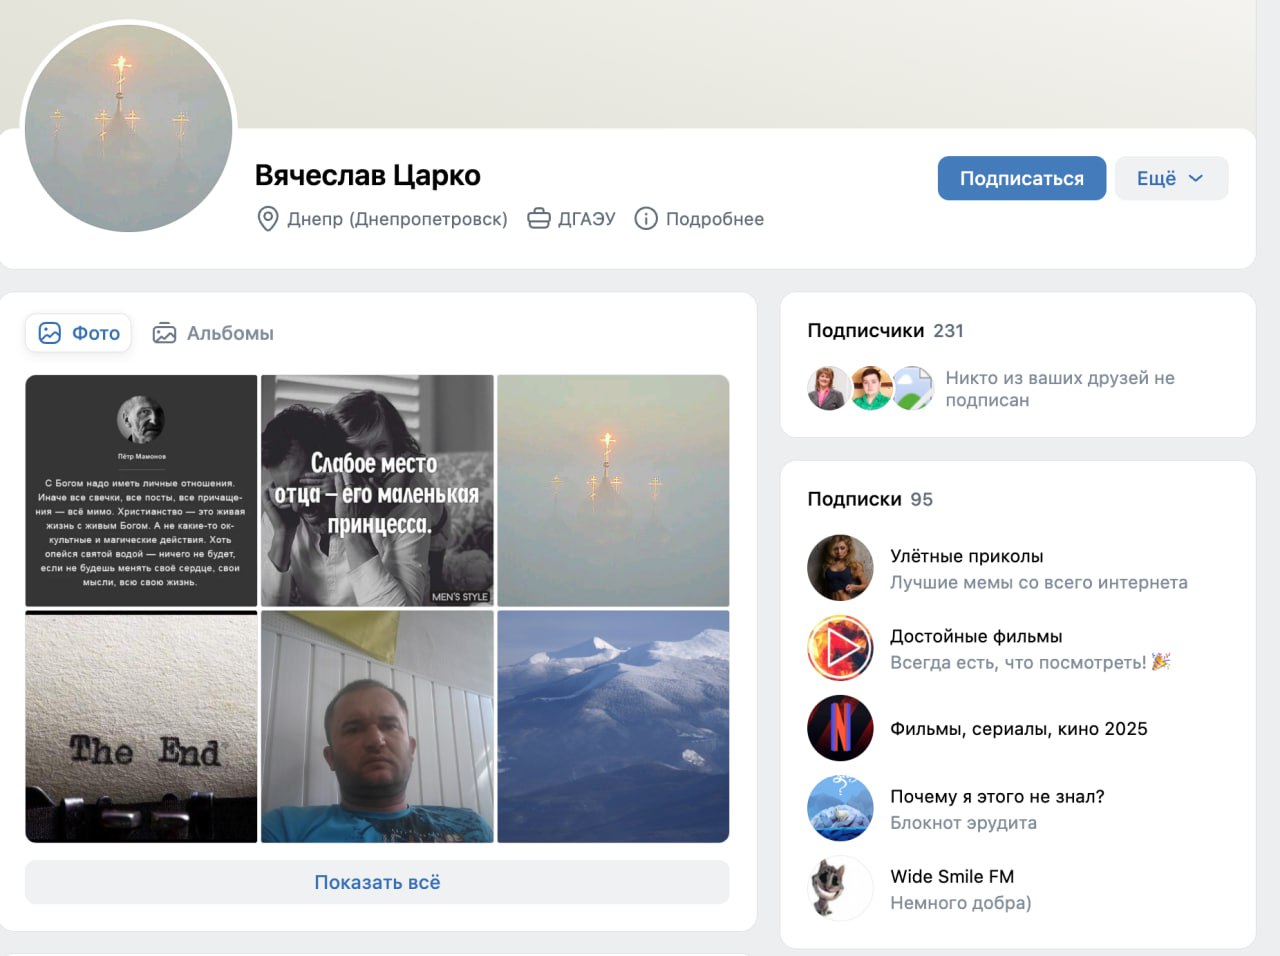Open The End typewriter photo
Screen dimensions: 1280x956
pos(141,727)
